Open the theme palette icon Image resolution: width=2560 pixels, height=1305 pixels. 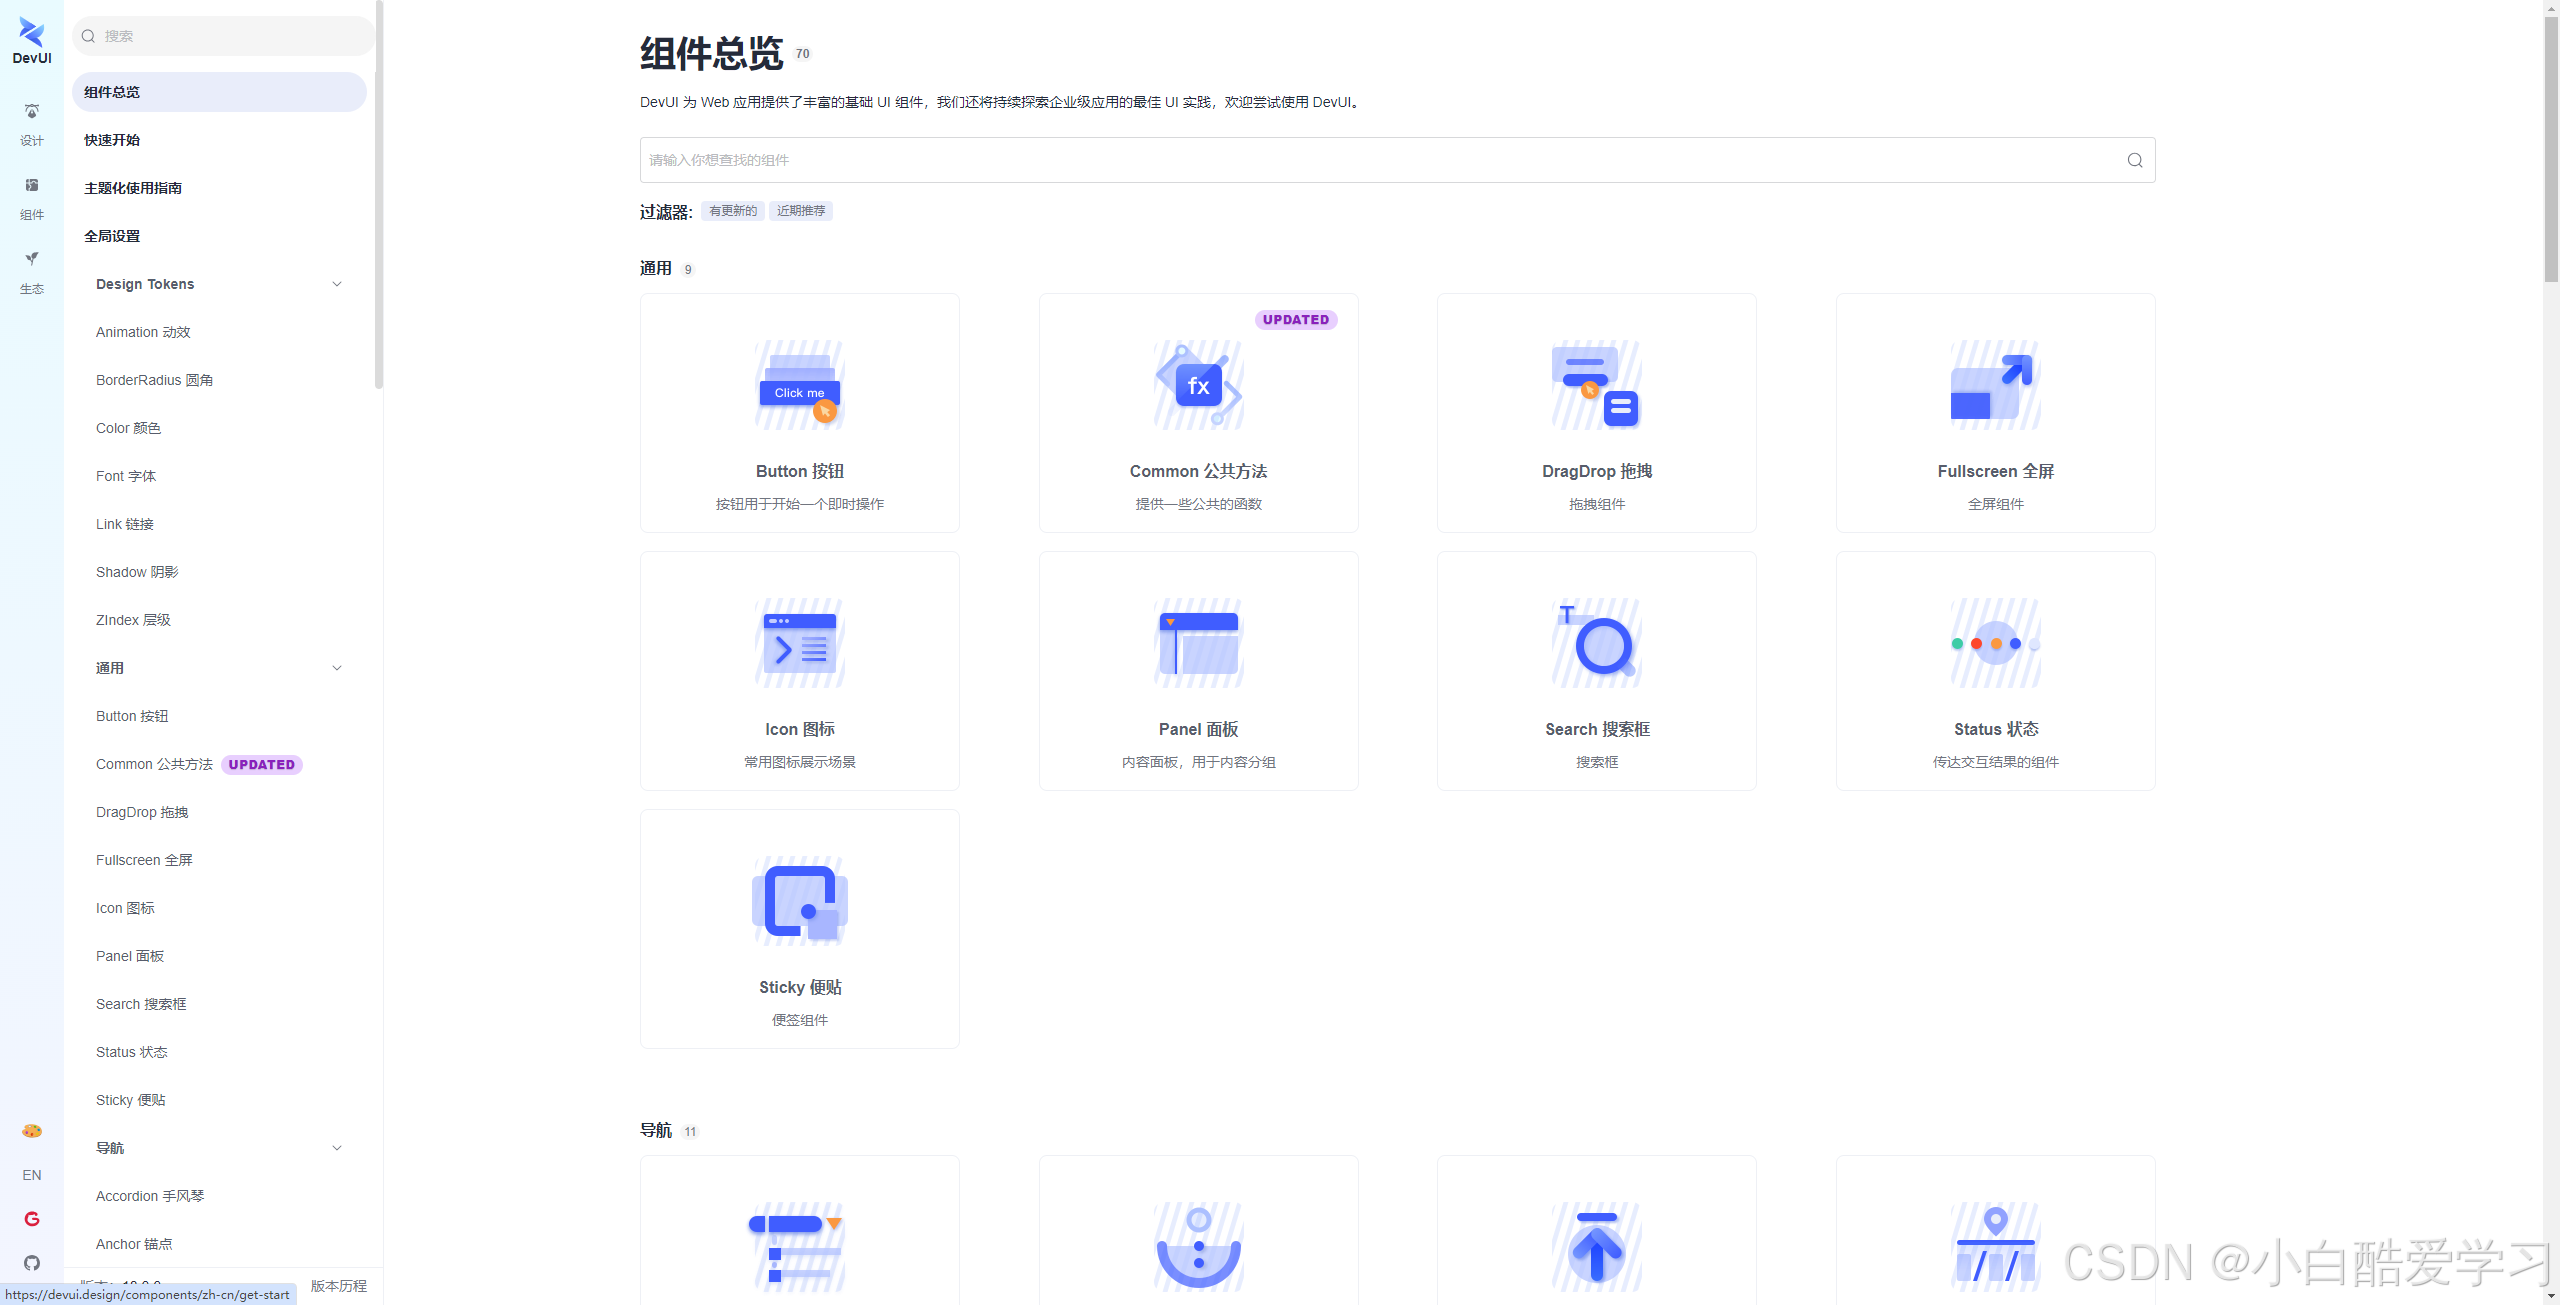tap(32, 1131)
